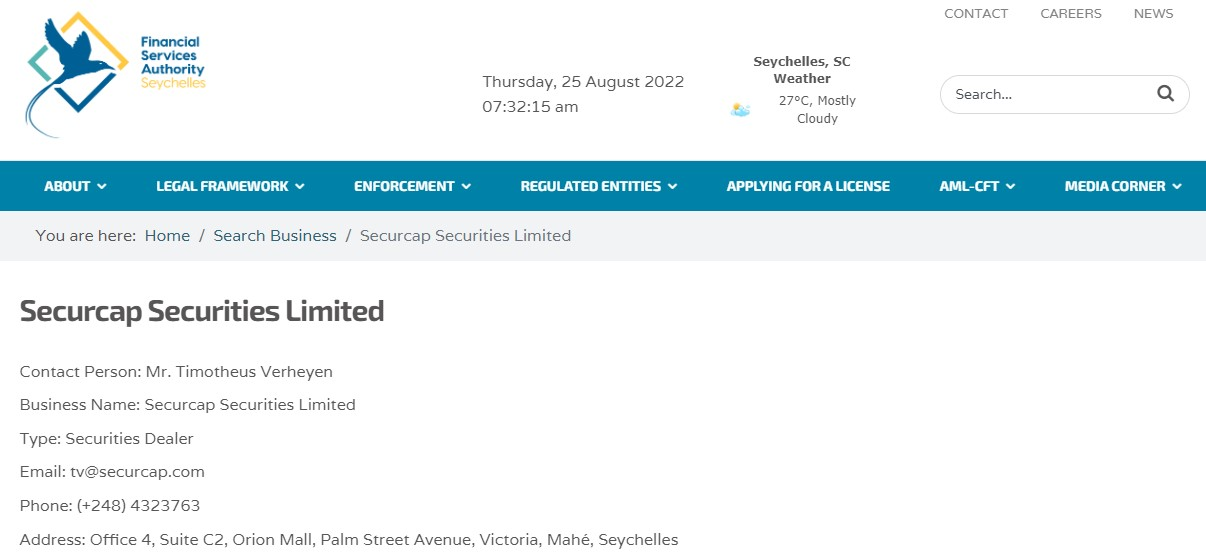Viewport: 1206px width, 557px height.
Task: Click the phone number (+248) 4323763
Action: 138,506
